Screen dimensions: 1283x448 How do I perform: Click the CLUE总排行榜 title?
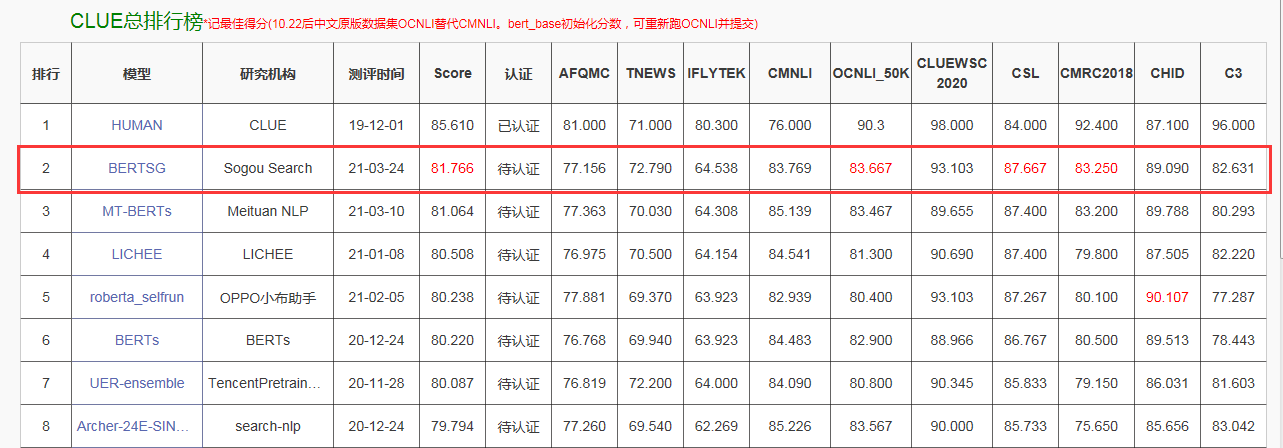coord(136,21)
